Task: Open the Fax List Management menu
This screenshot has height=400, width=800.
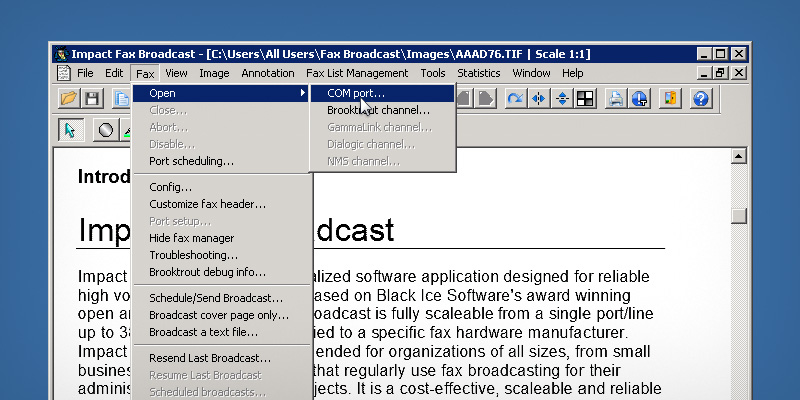Action: [357, 73]
